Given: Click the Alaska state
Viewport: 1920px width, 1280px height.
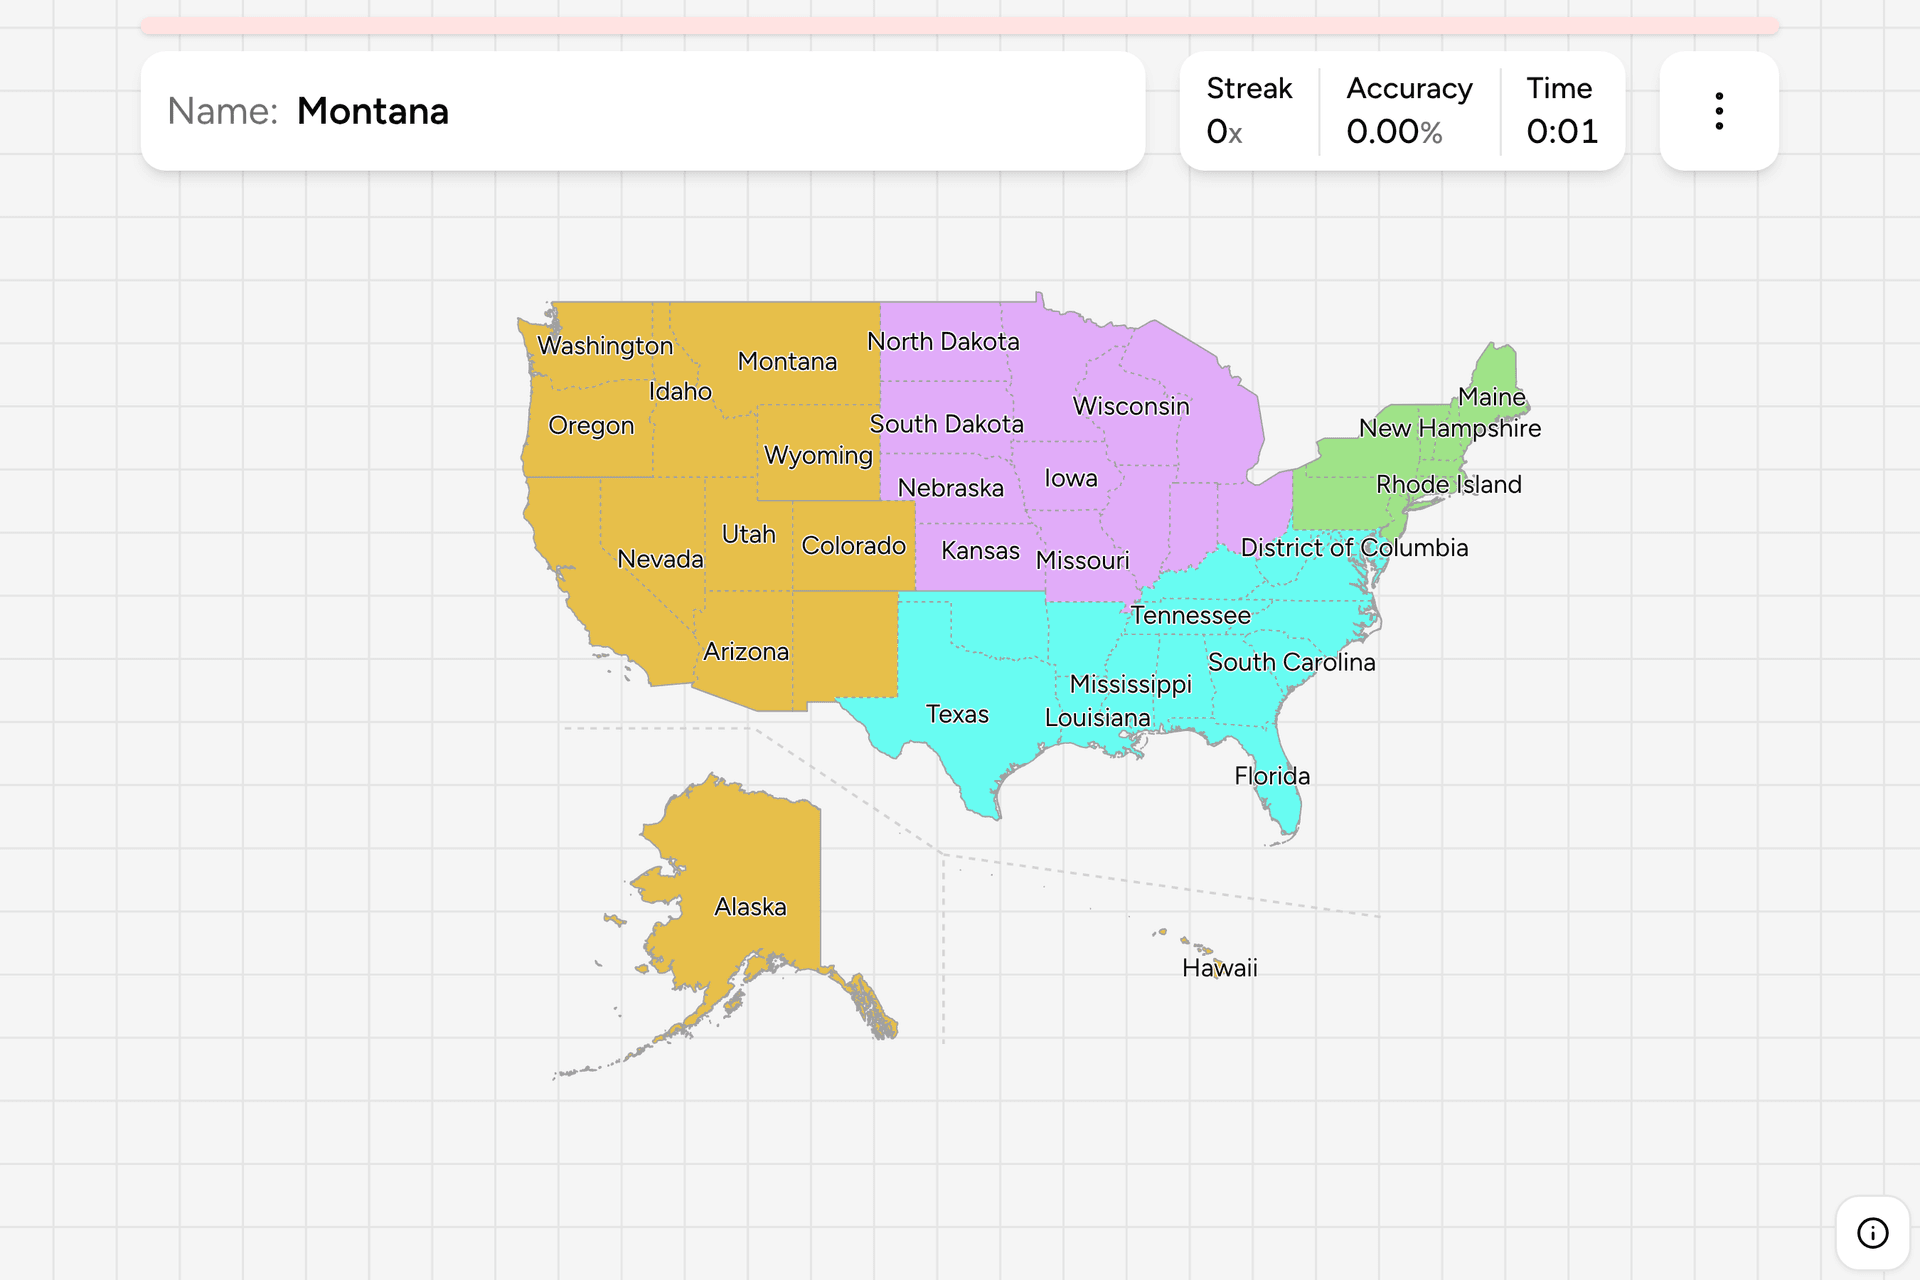Looking at the screenshot, I should pyautogui.click(x=750, y=906).
